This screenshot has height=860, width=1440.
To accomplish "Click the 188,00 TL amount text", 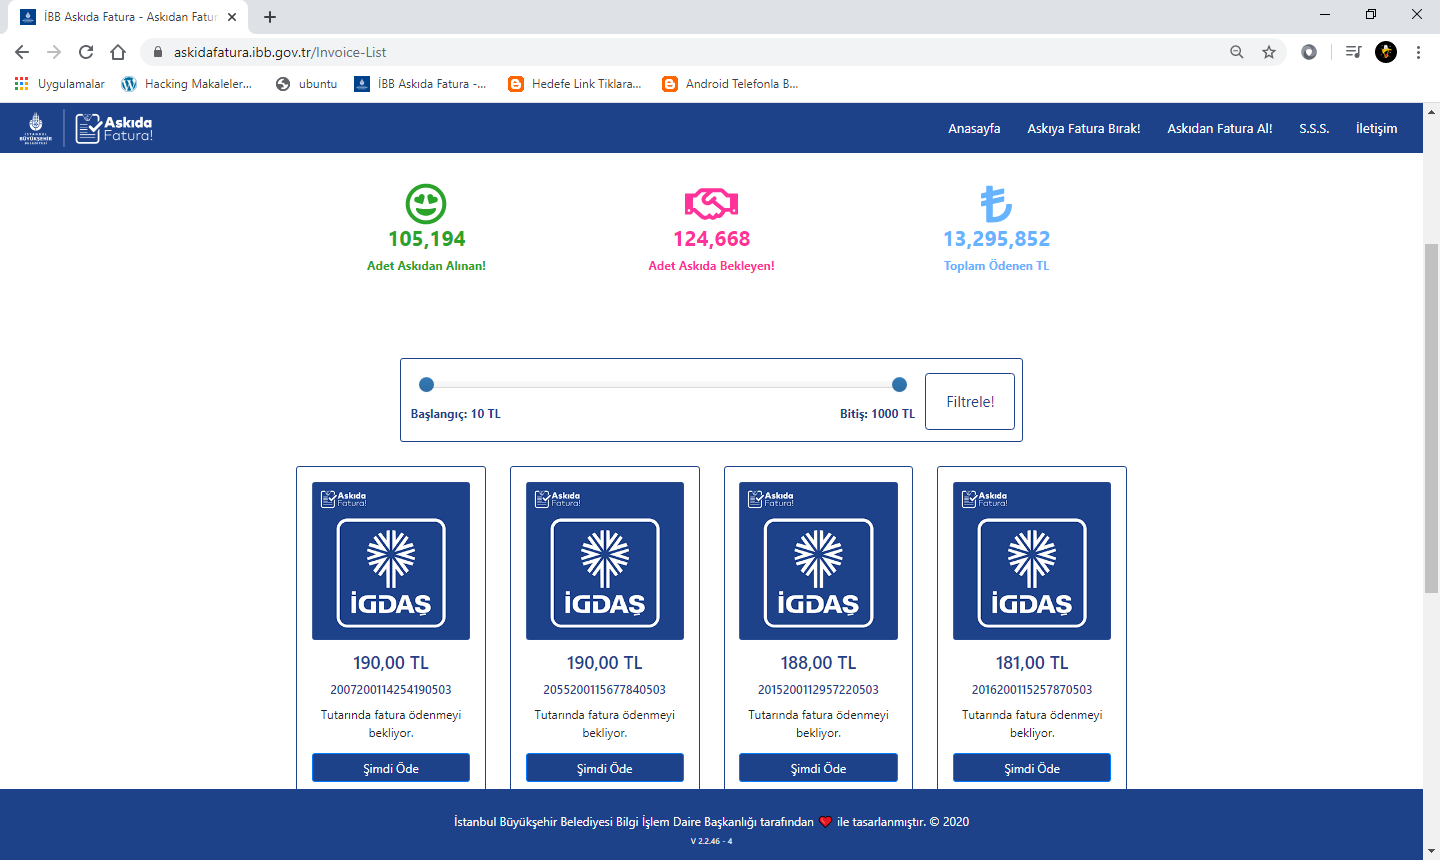I will [x=818, y=663].
